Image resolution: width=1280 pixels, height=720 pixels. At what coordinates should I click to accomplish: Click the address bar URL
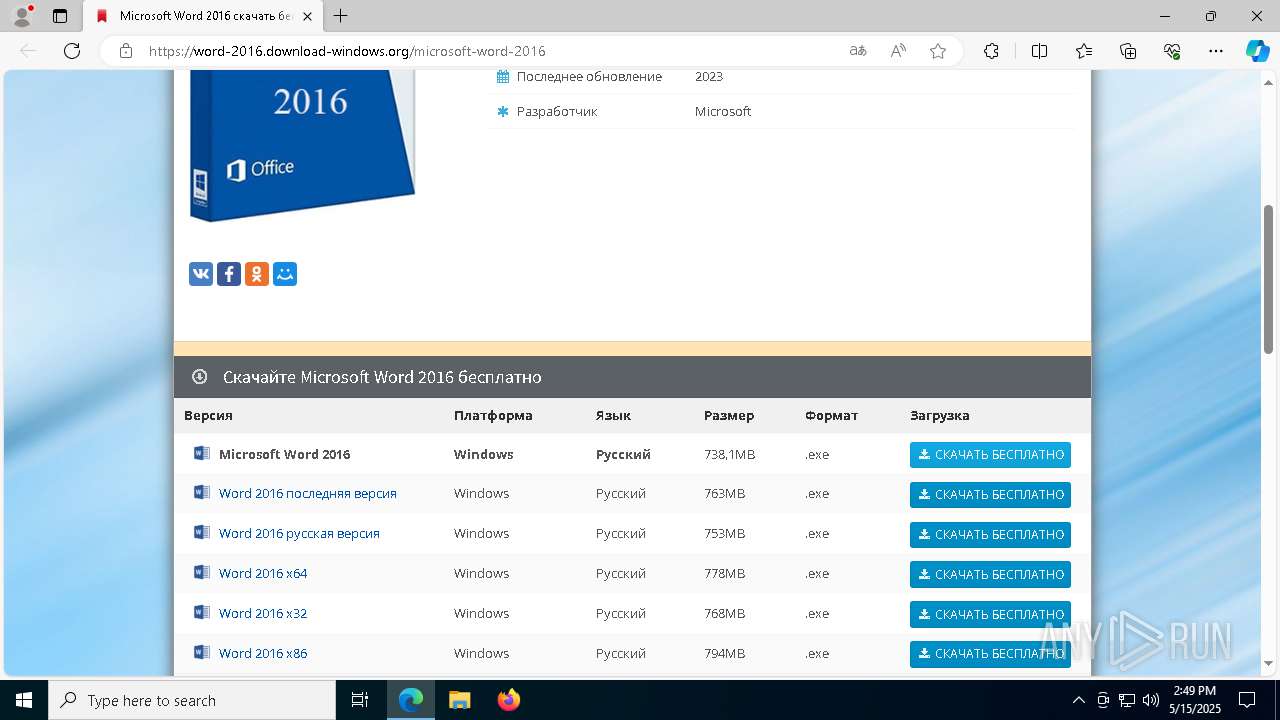347,51
